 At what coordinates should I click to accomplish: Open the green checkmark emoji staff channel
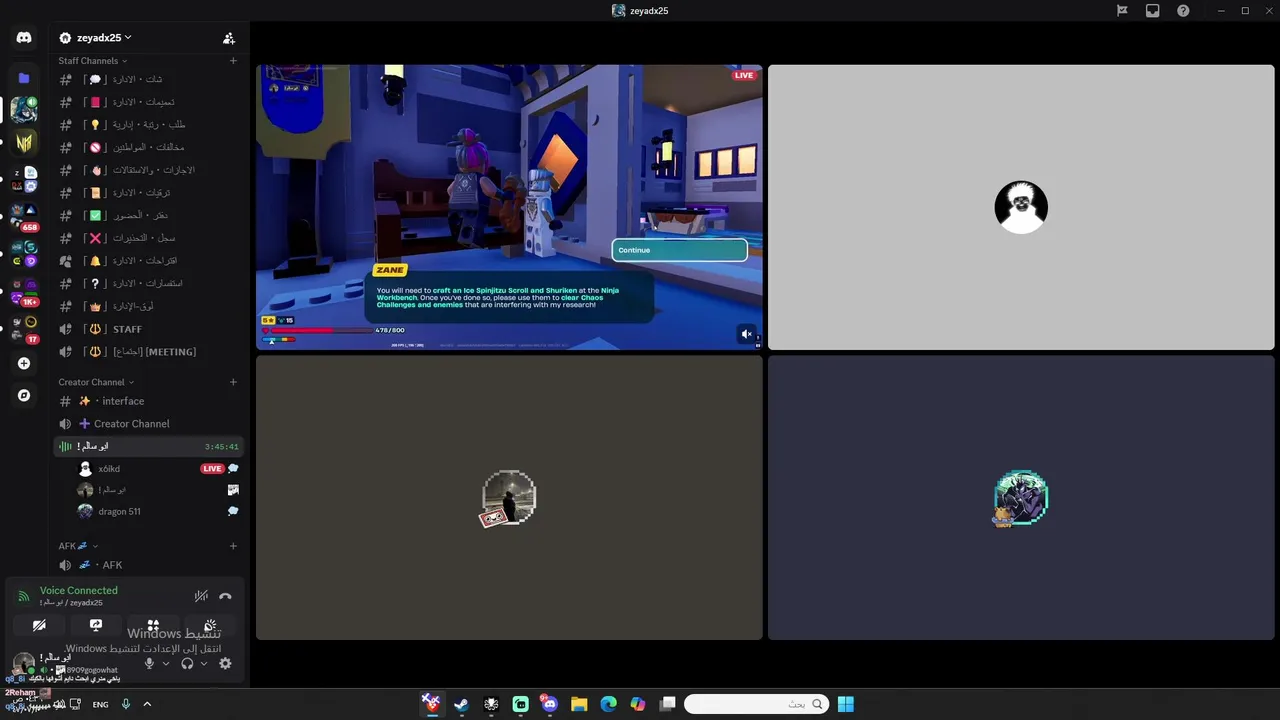(x=148, y=215)
